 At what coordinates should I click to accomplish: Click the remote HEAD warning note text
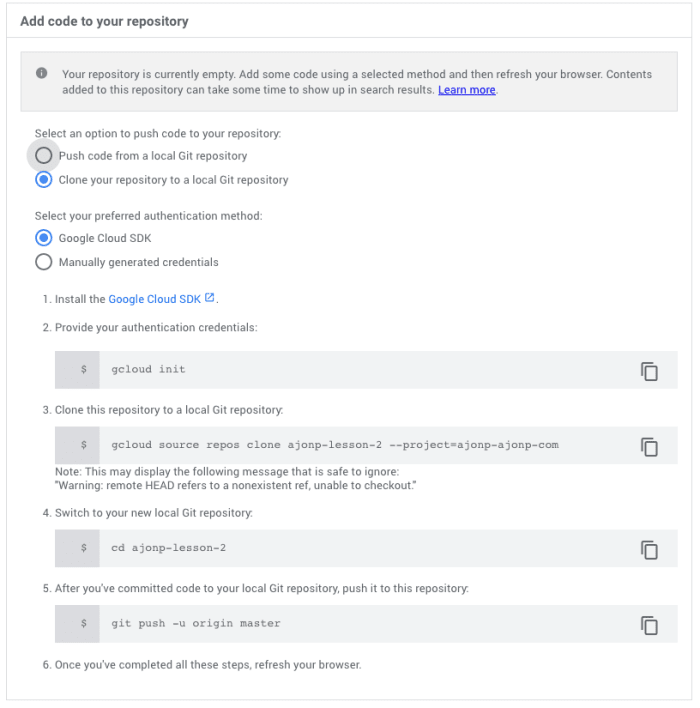235,485
